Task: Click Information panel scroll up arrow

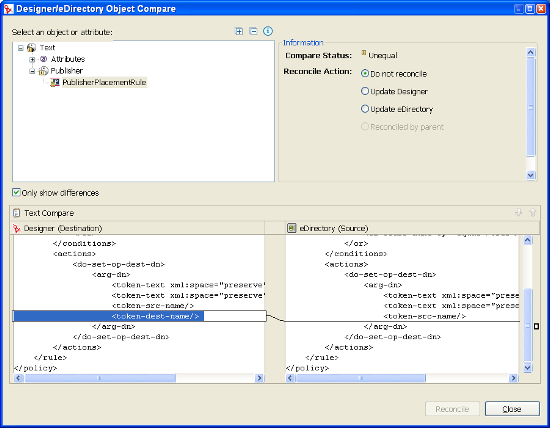Action: (x=531, y=52)
